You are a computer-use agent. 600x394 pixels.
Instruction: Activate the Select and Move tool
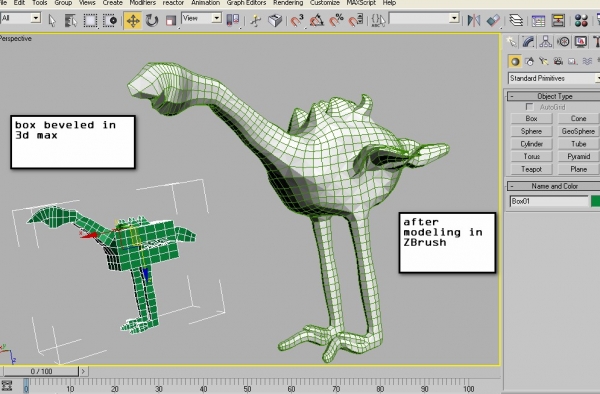point(133,20)
